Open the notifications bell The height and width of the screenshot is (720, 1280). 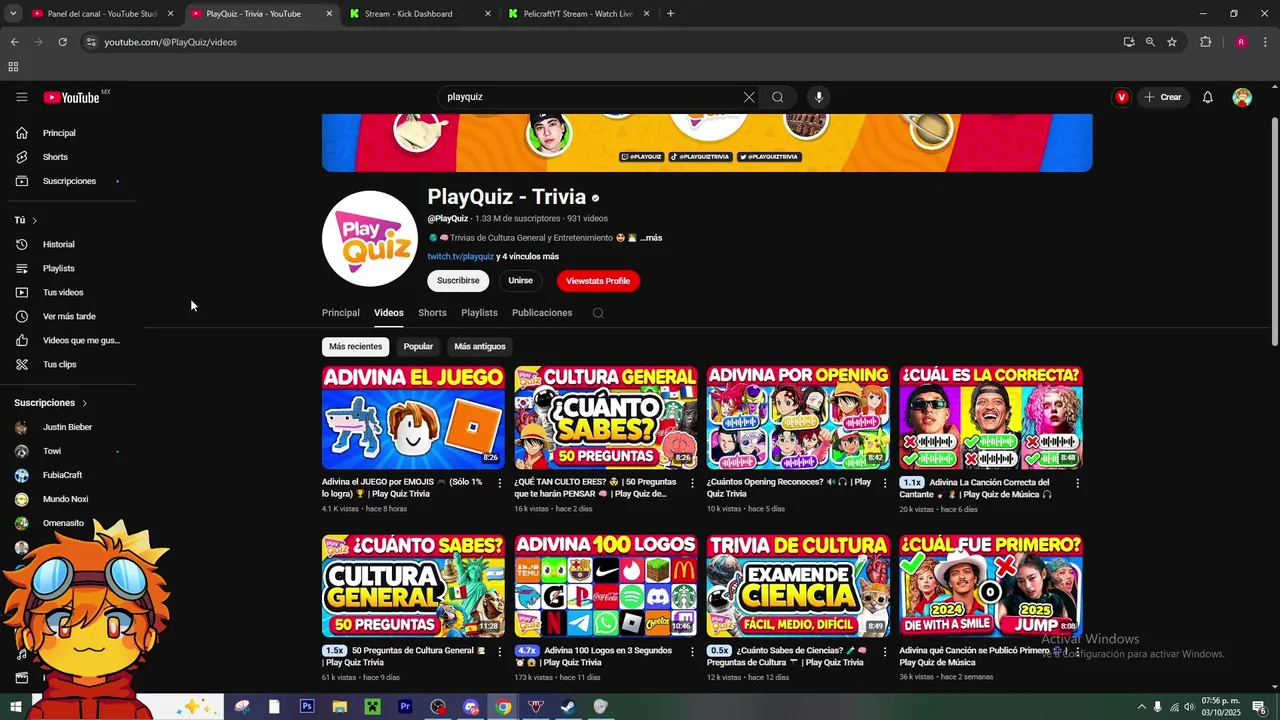(1207, 97)
